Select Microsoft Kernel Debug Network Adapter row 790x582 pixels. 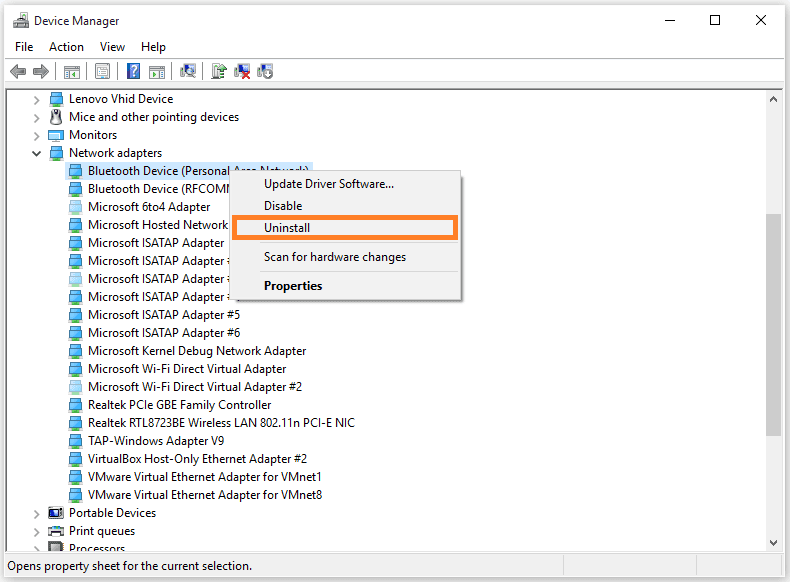[197, 351]
